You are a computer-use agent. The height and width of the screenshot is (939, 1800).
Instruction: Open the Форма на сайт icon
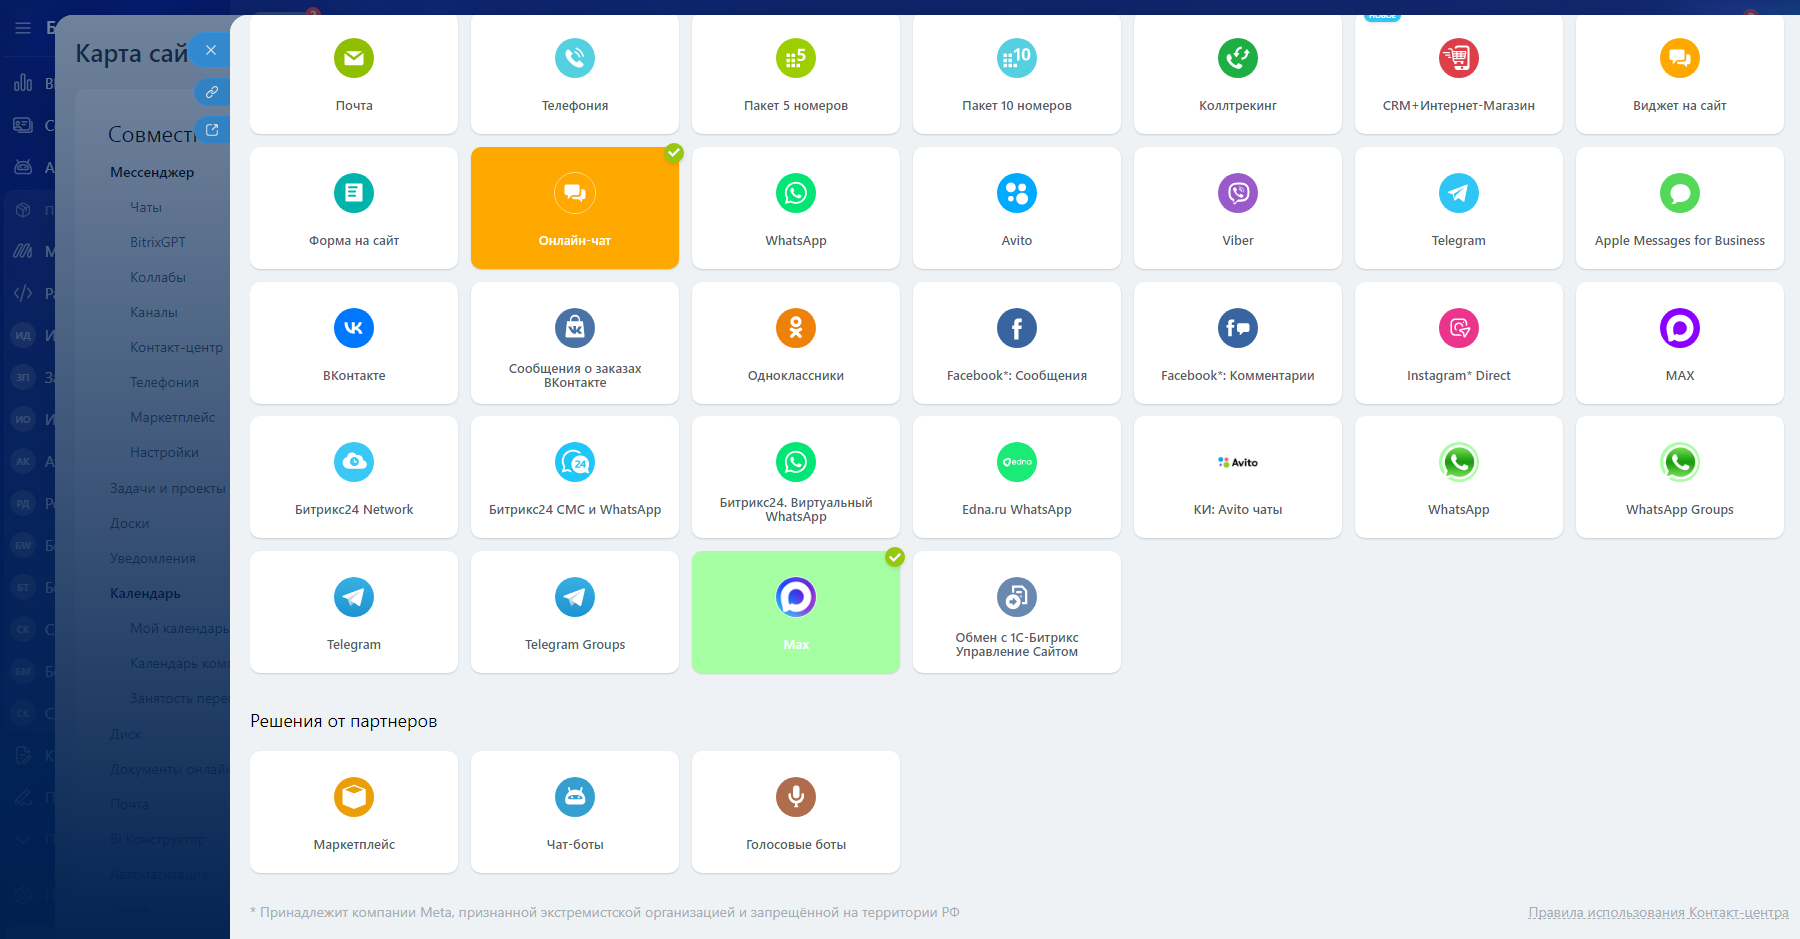[354, 193]
